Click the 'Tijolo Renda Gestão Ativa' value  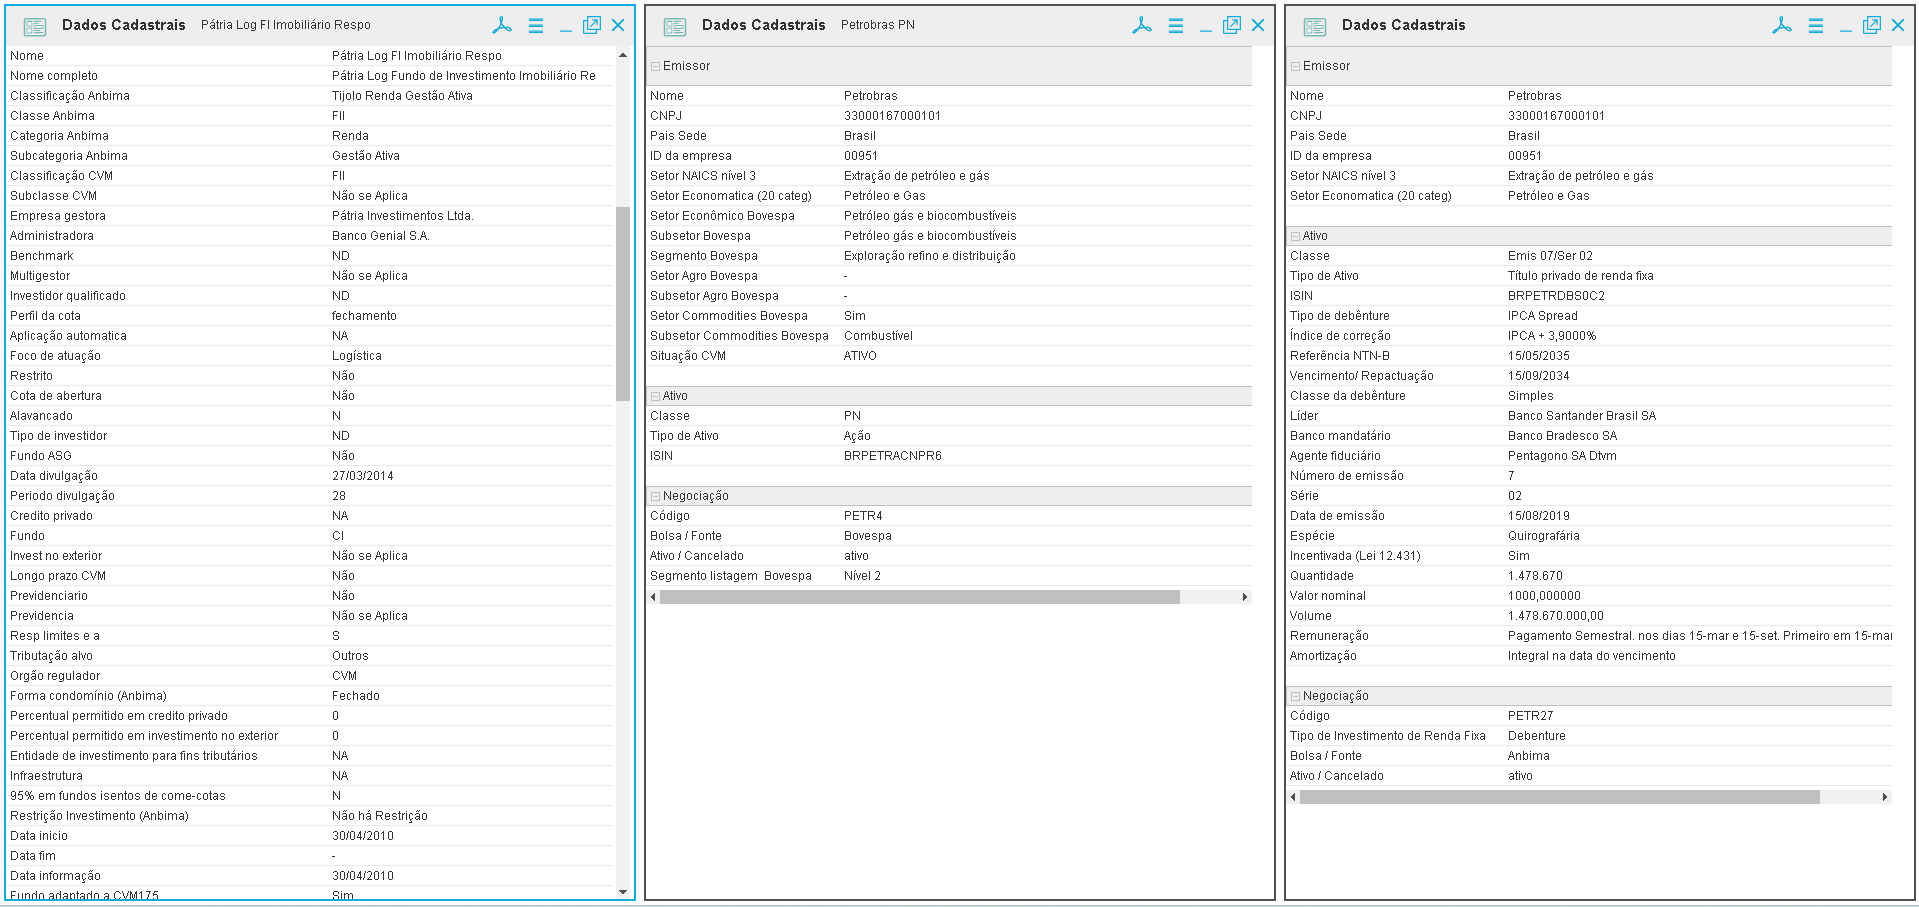[402, 96]
